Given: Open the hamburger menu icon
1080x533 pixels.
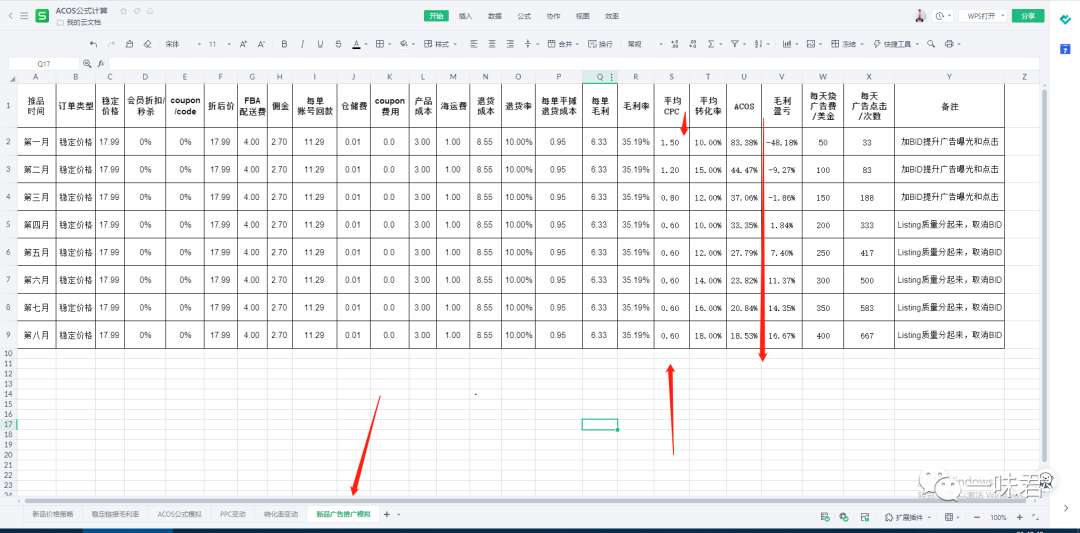Looking at the screenshot, I should (x=24, y=16).
